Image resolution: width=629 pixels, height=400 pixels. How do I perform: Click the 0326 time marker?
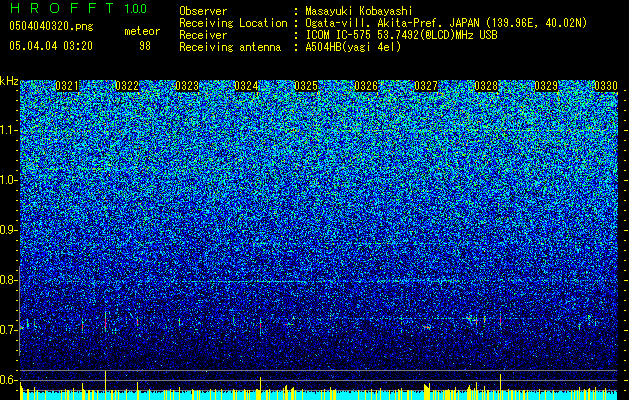pyautogui.click(x=366, y=86)
